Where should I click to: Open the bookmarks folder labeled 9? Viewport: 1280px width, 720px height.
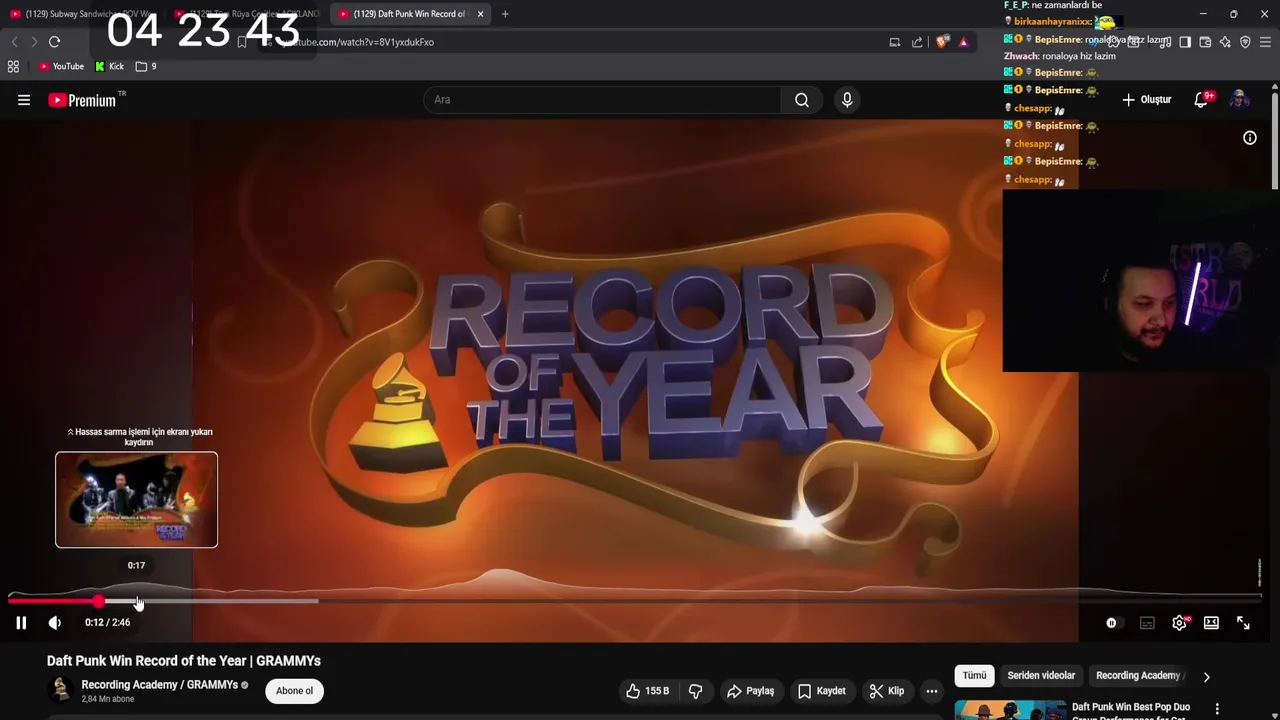coord(146,67)
